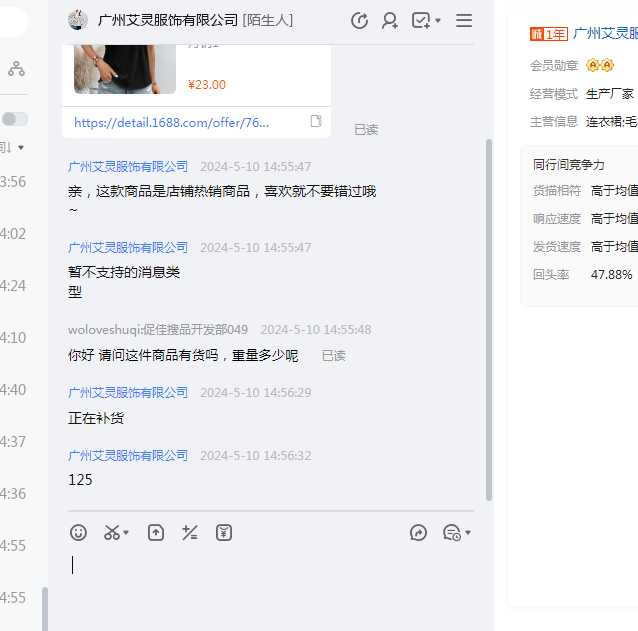The height and width of the screenshot is (631, 638).
Task: Expand the chat record dropdown arrow
Action: click(468, 533)
